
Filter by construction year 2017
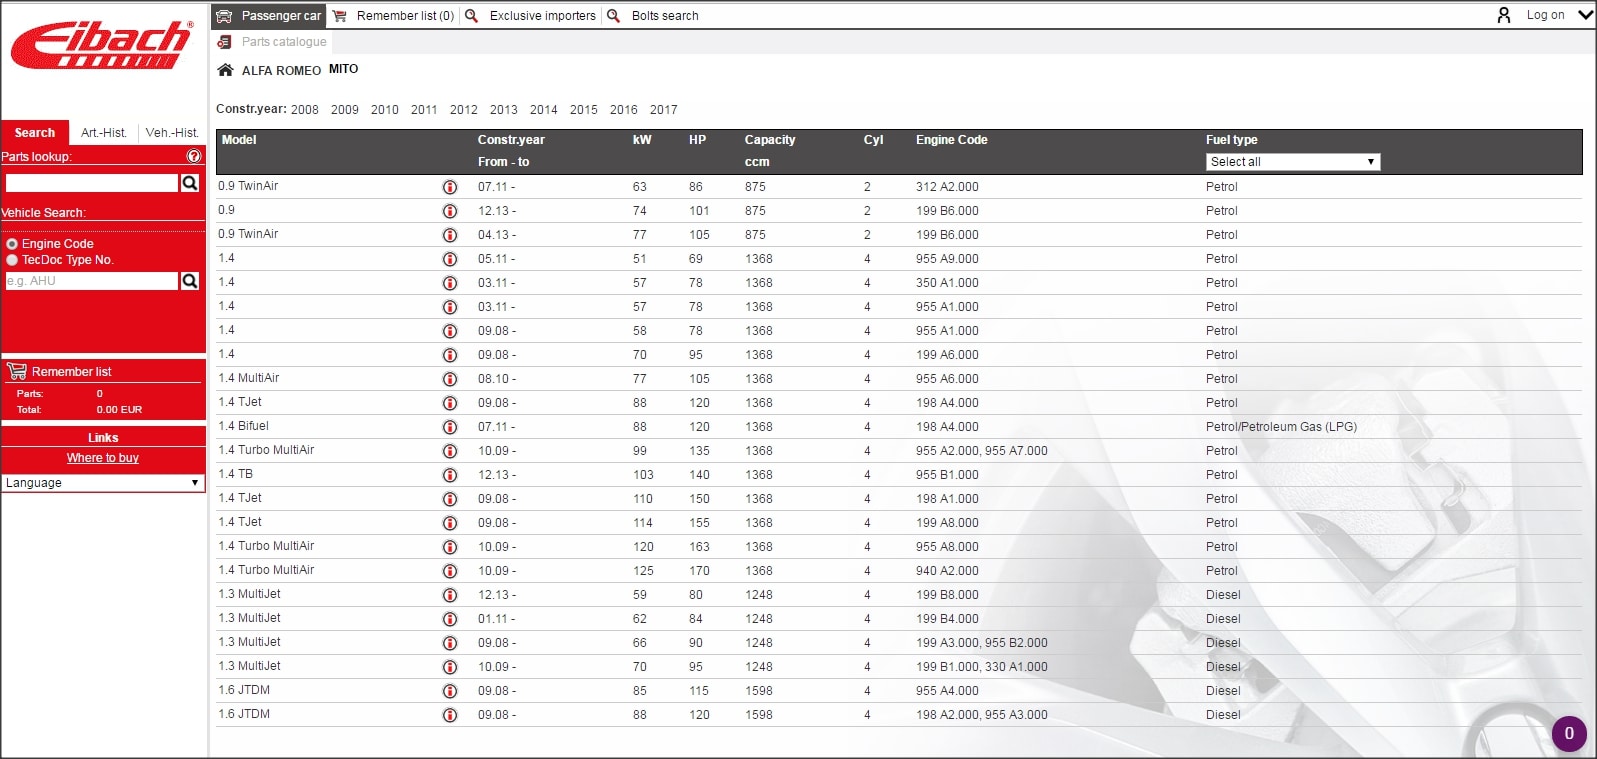tap(664, 110)
